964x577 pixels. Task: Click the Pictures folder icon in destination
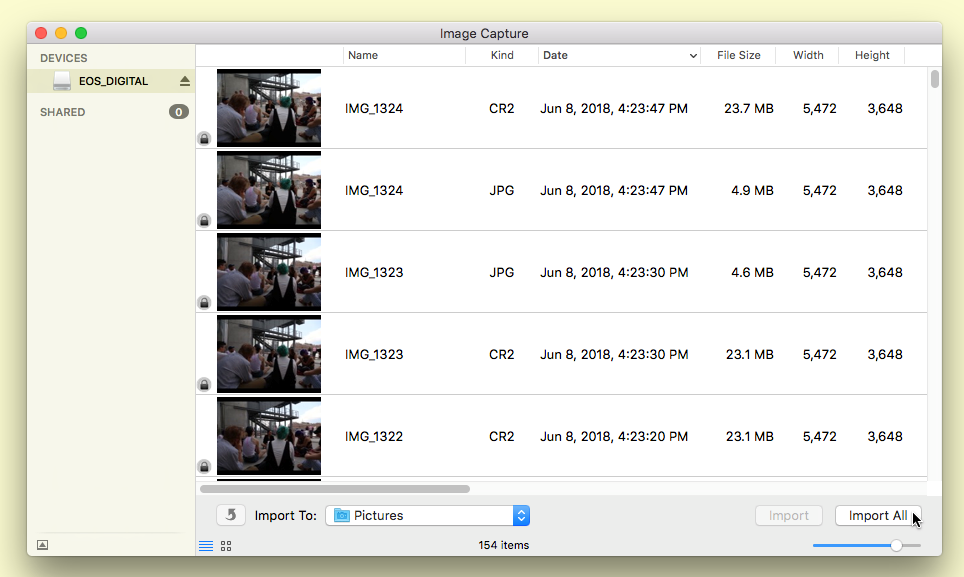[342, 516]
